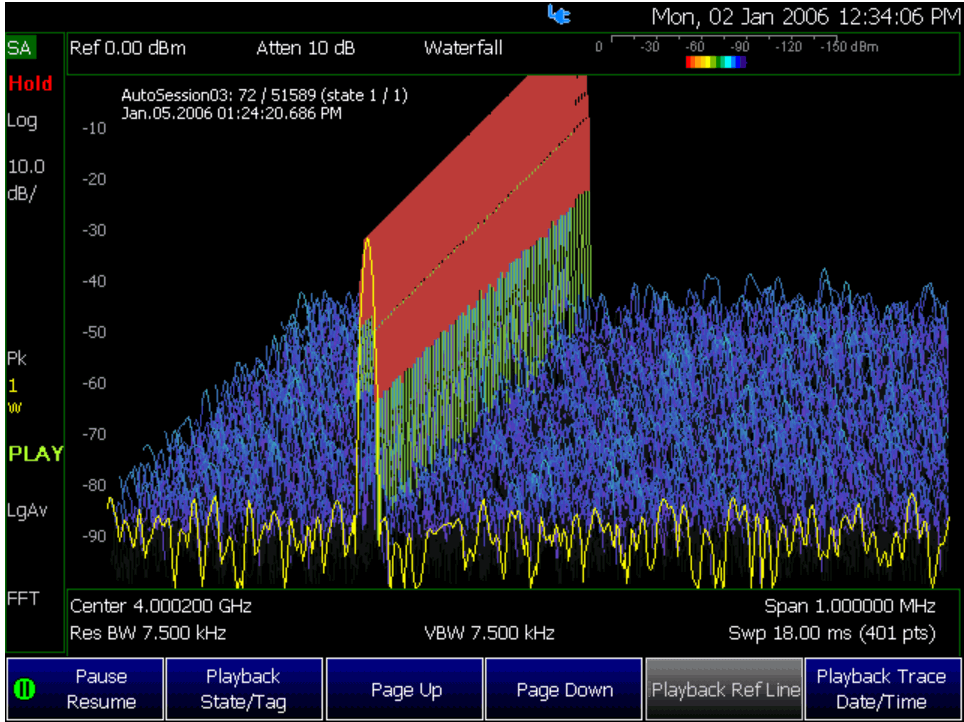Click the blue power plug status icon
Image resolution: width=964 pixels, height=722 pixels.
[x=559, y=15]
